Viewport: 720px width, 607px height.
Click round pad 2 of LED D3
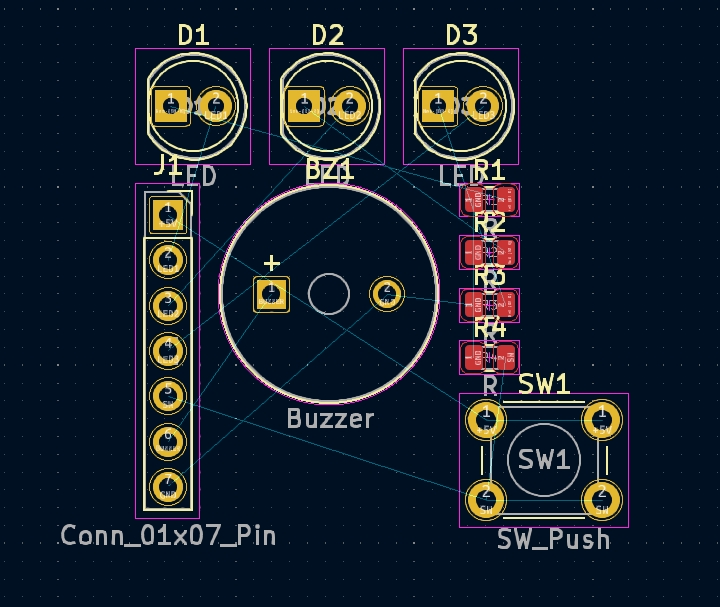click(x=483, y=106)
